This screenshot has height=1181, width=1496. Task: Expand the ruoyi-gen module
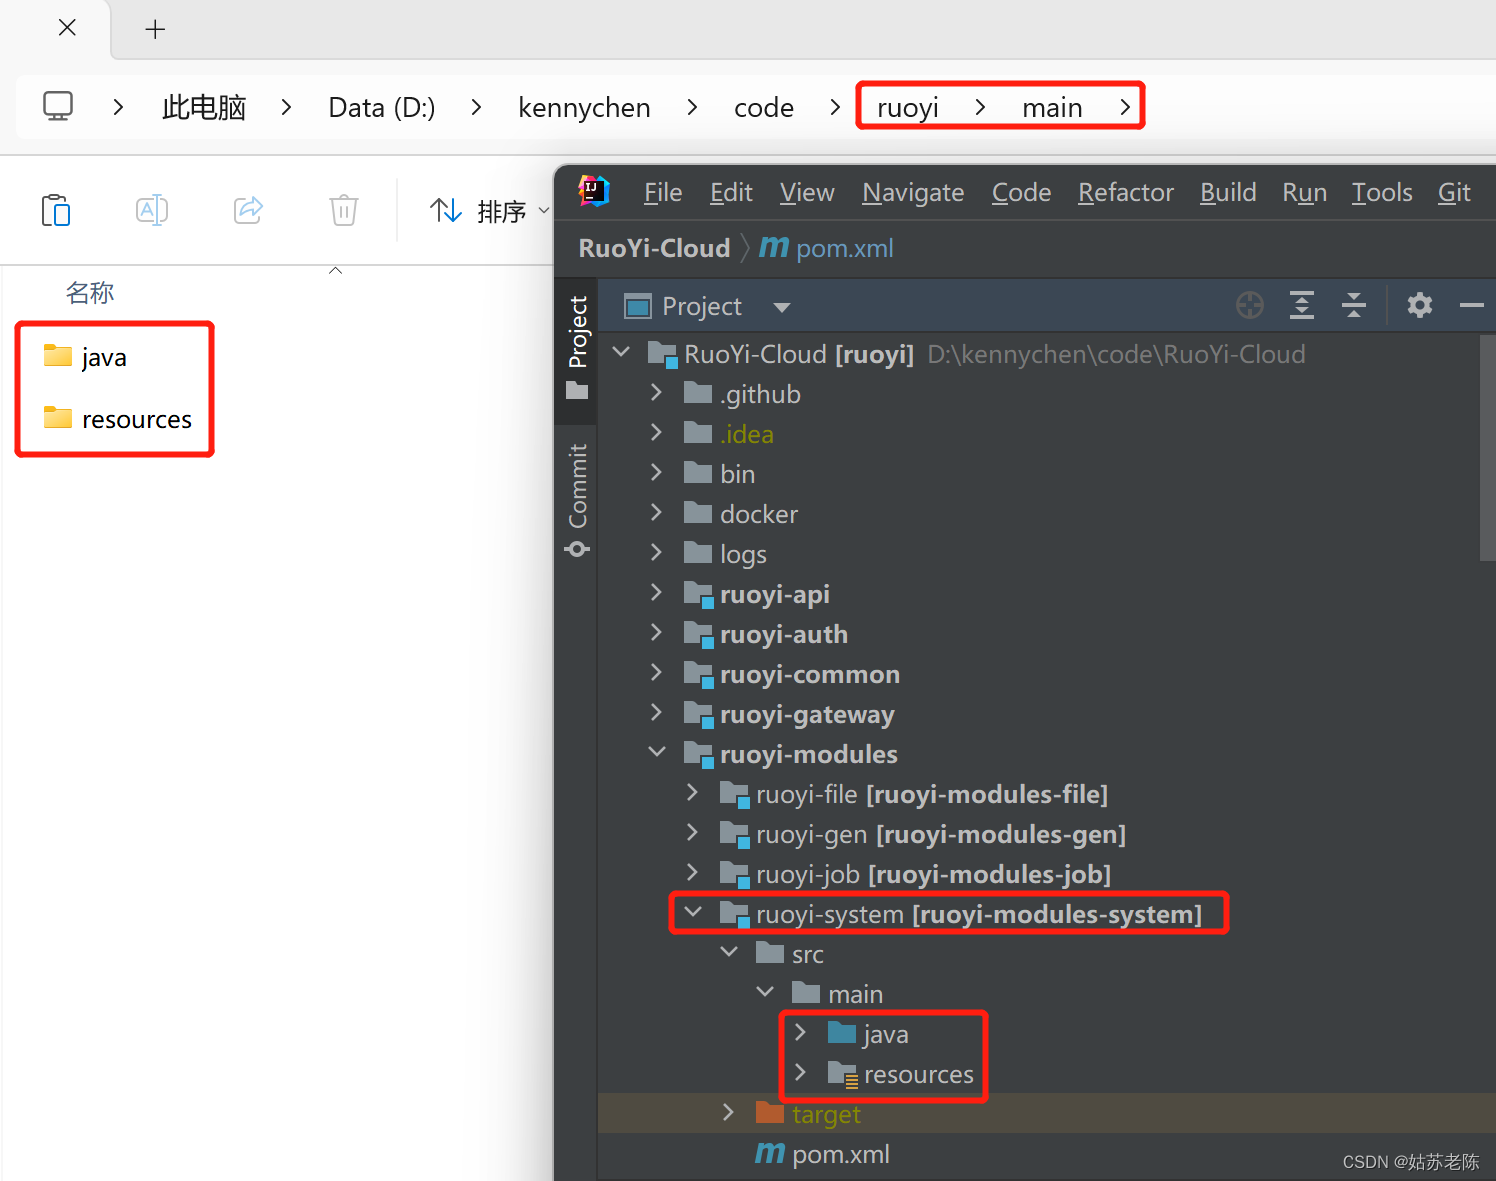[692, 833]
